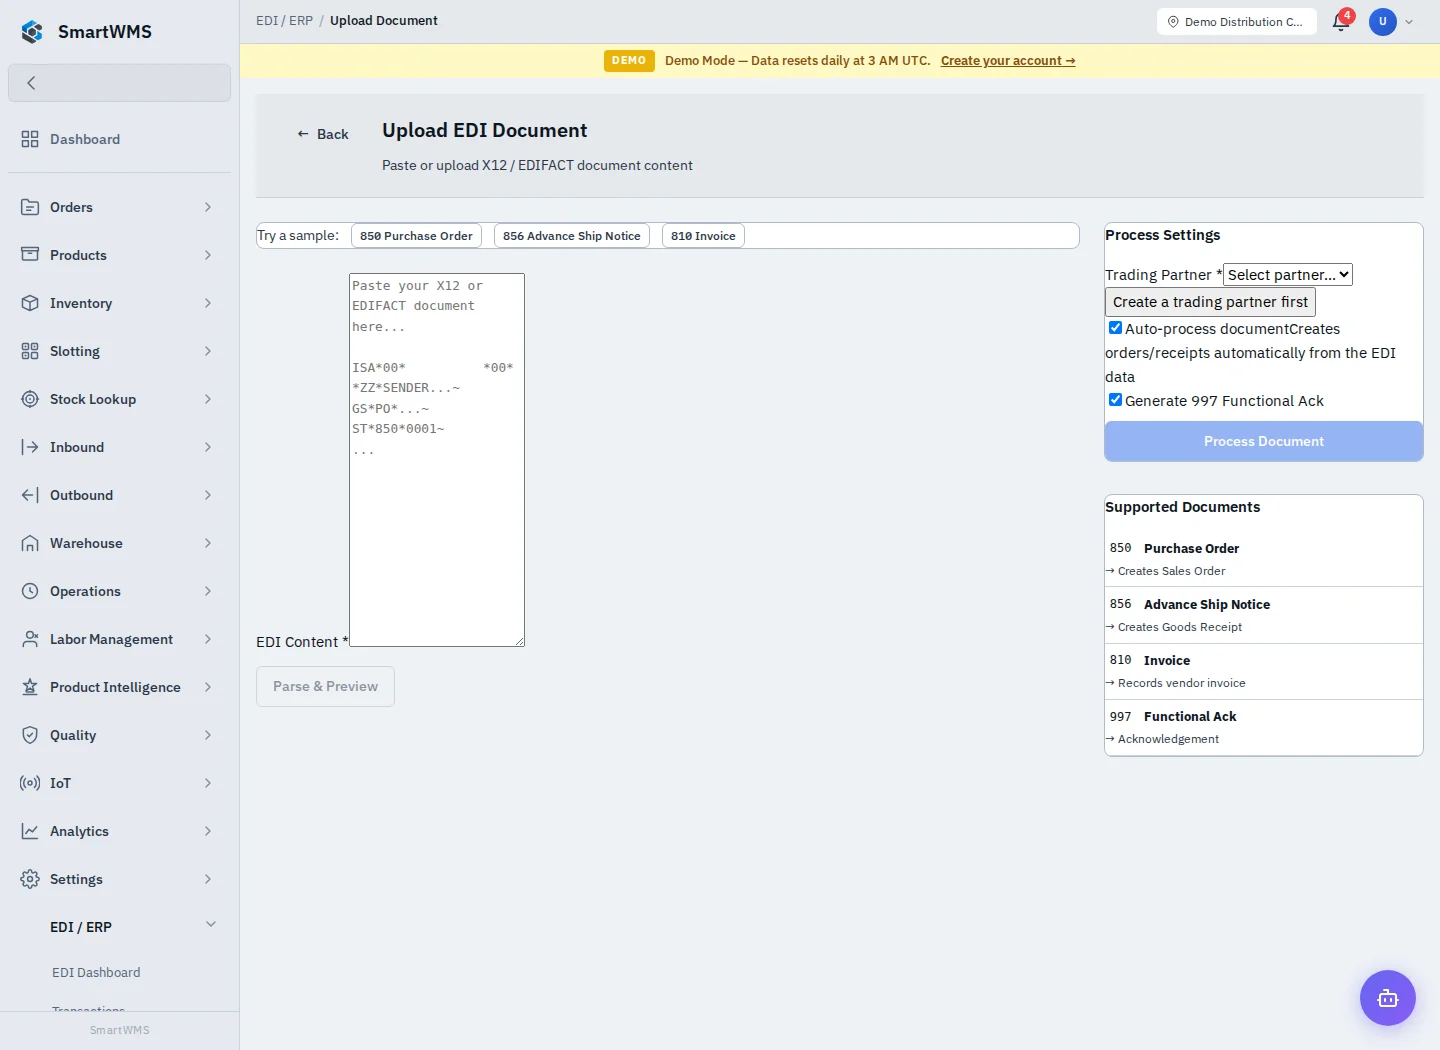The image size is (1440, 1050).
Task: Open the user avatar U menu
Action: [1383, 21]
